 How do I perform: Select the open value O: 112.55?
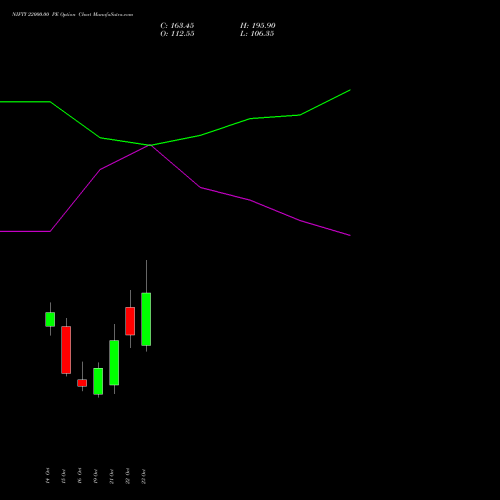coord(177,34)
